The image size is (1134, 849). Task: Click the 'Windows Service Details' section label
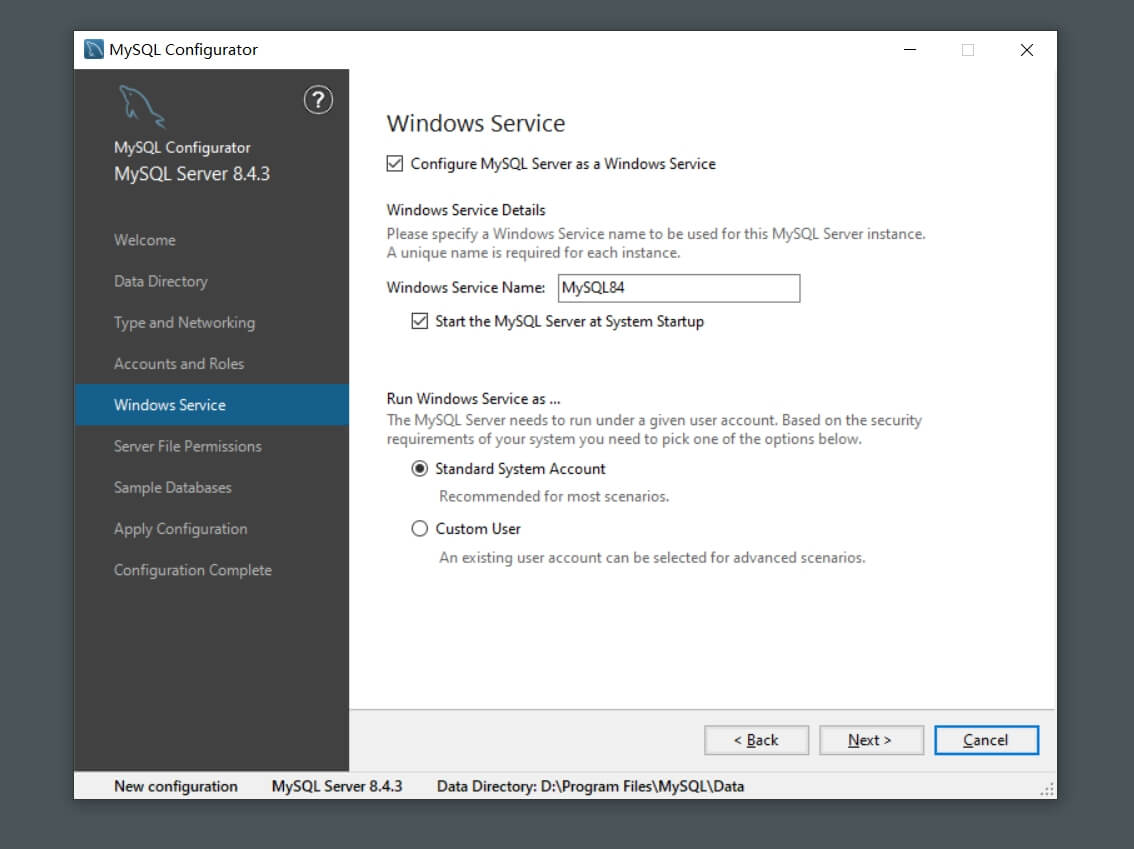(x=466, y=210)
